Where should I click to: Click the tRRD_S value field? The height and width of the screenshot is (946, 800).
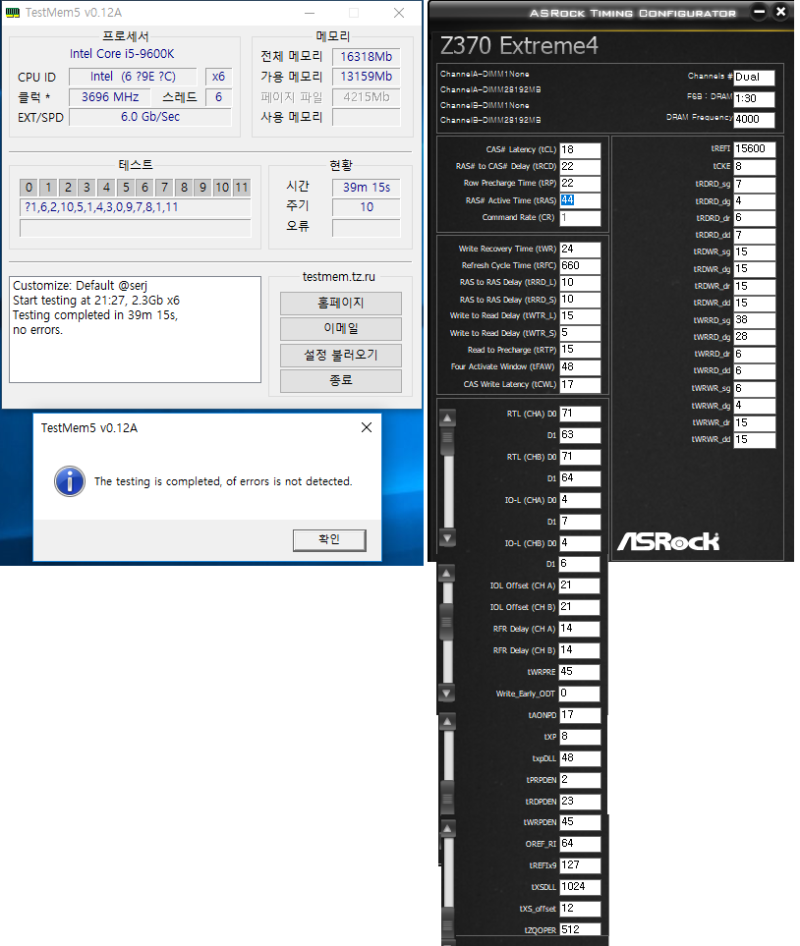[580, 300]
